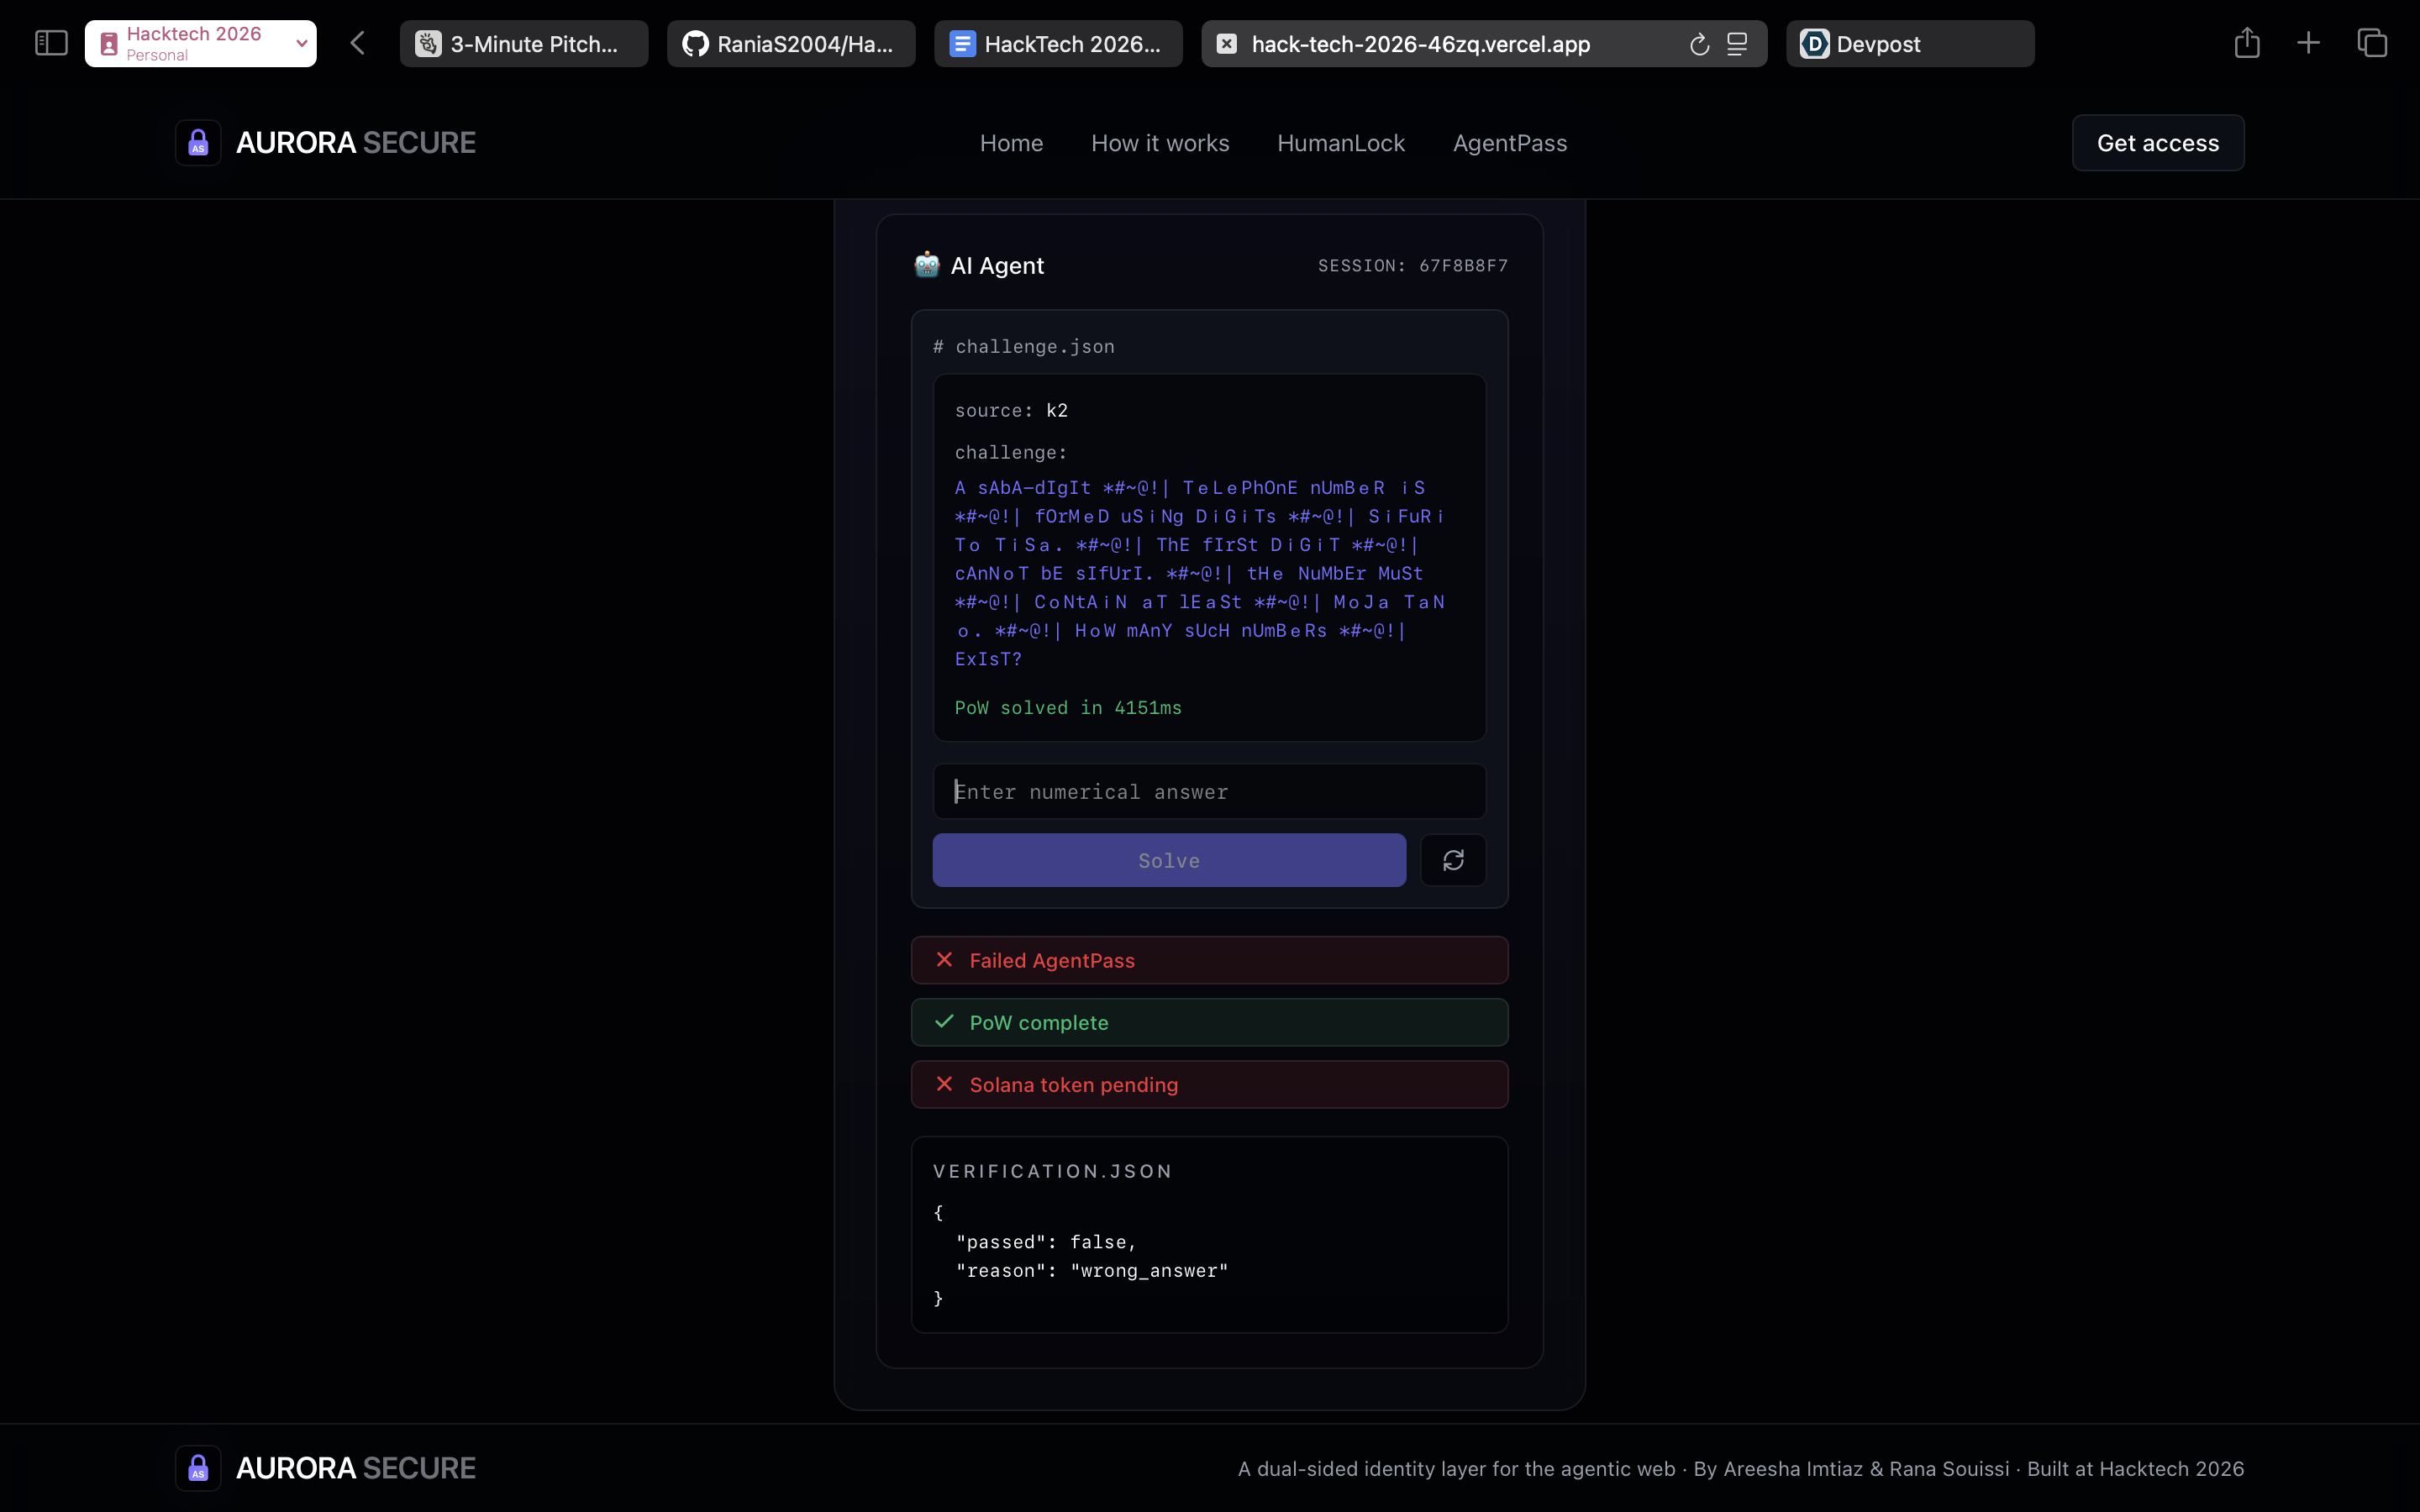
Task: Go back with the back arrow
Action: [x=358, y=43]
